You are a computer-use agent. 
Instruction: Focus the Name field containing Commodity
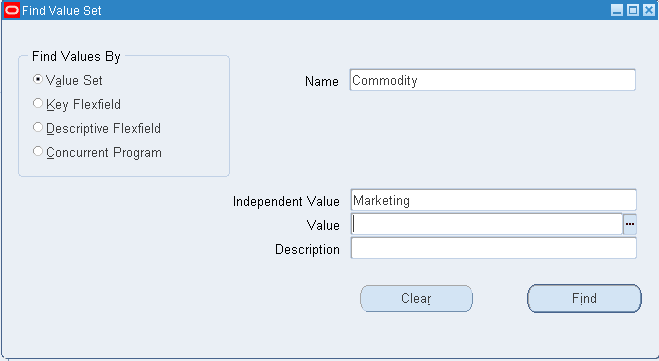coord(493,80)
